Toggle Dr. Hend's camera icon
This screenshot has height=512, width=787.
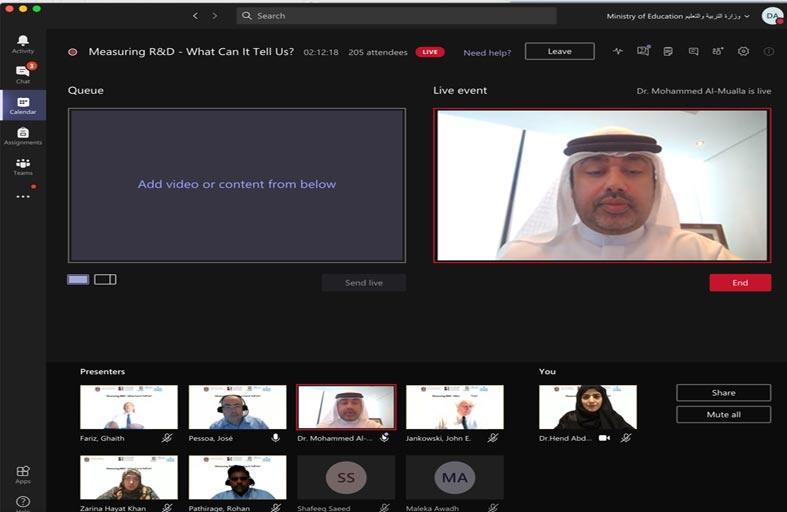coord(604,438)
